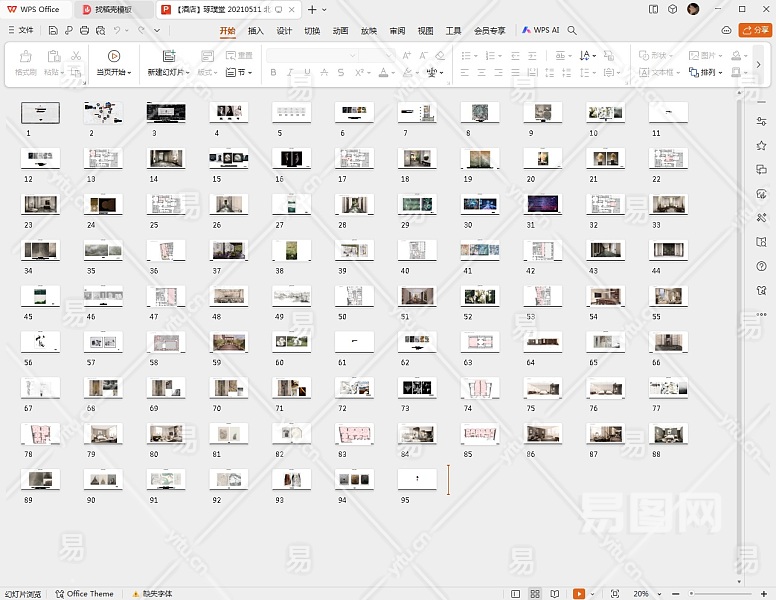Click the Save icon in quick access toolbar
776x600 pixels.
53,31
